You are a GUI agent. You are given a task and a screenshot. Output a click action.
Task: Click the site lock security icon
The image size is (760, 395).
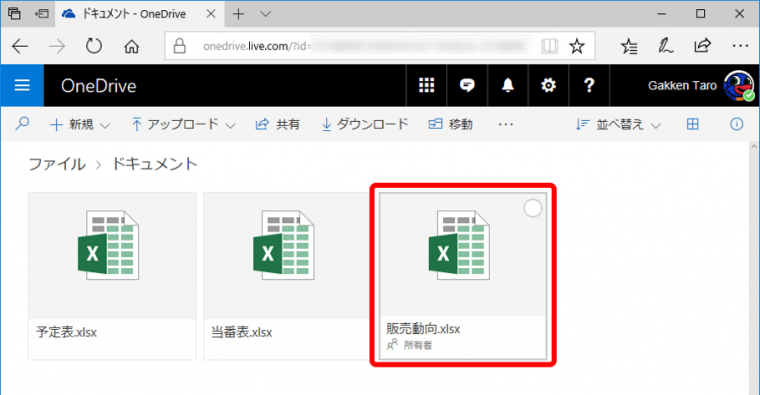[179, 47]
